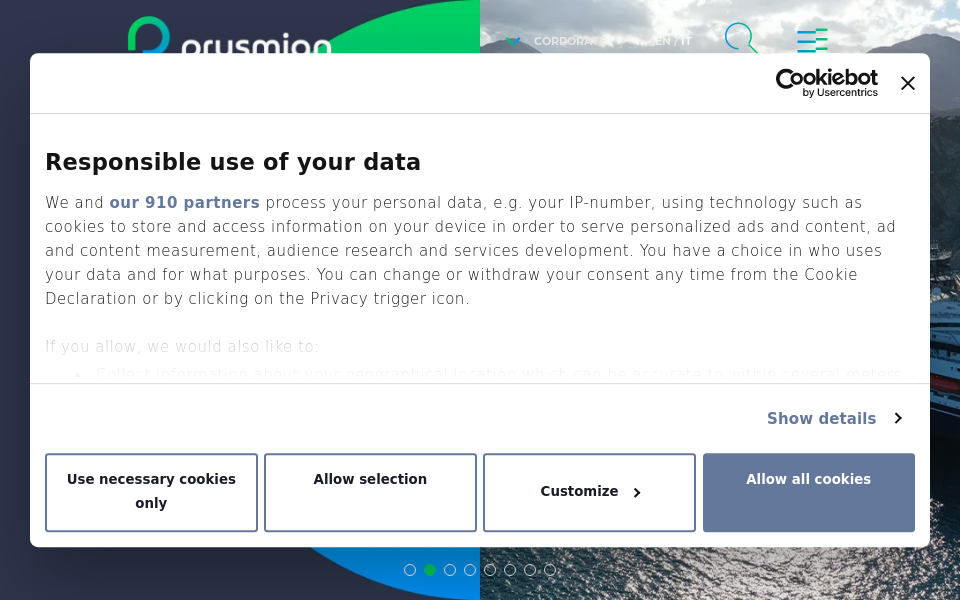Click the 'Responsible use of your data' heading
Image resolution: width=960 pixels, height=600 pixels.
pos(233,162)
